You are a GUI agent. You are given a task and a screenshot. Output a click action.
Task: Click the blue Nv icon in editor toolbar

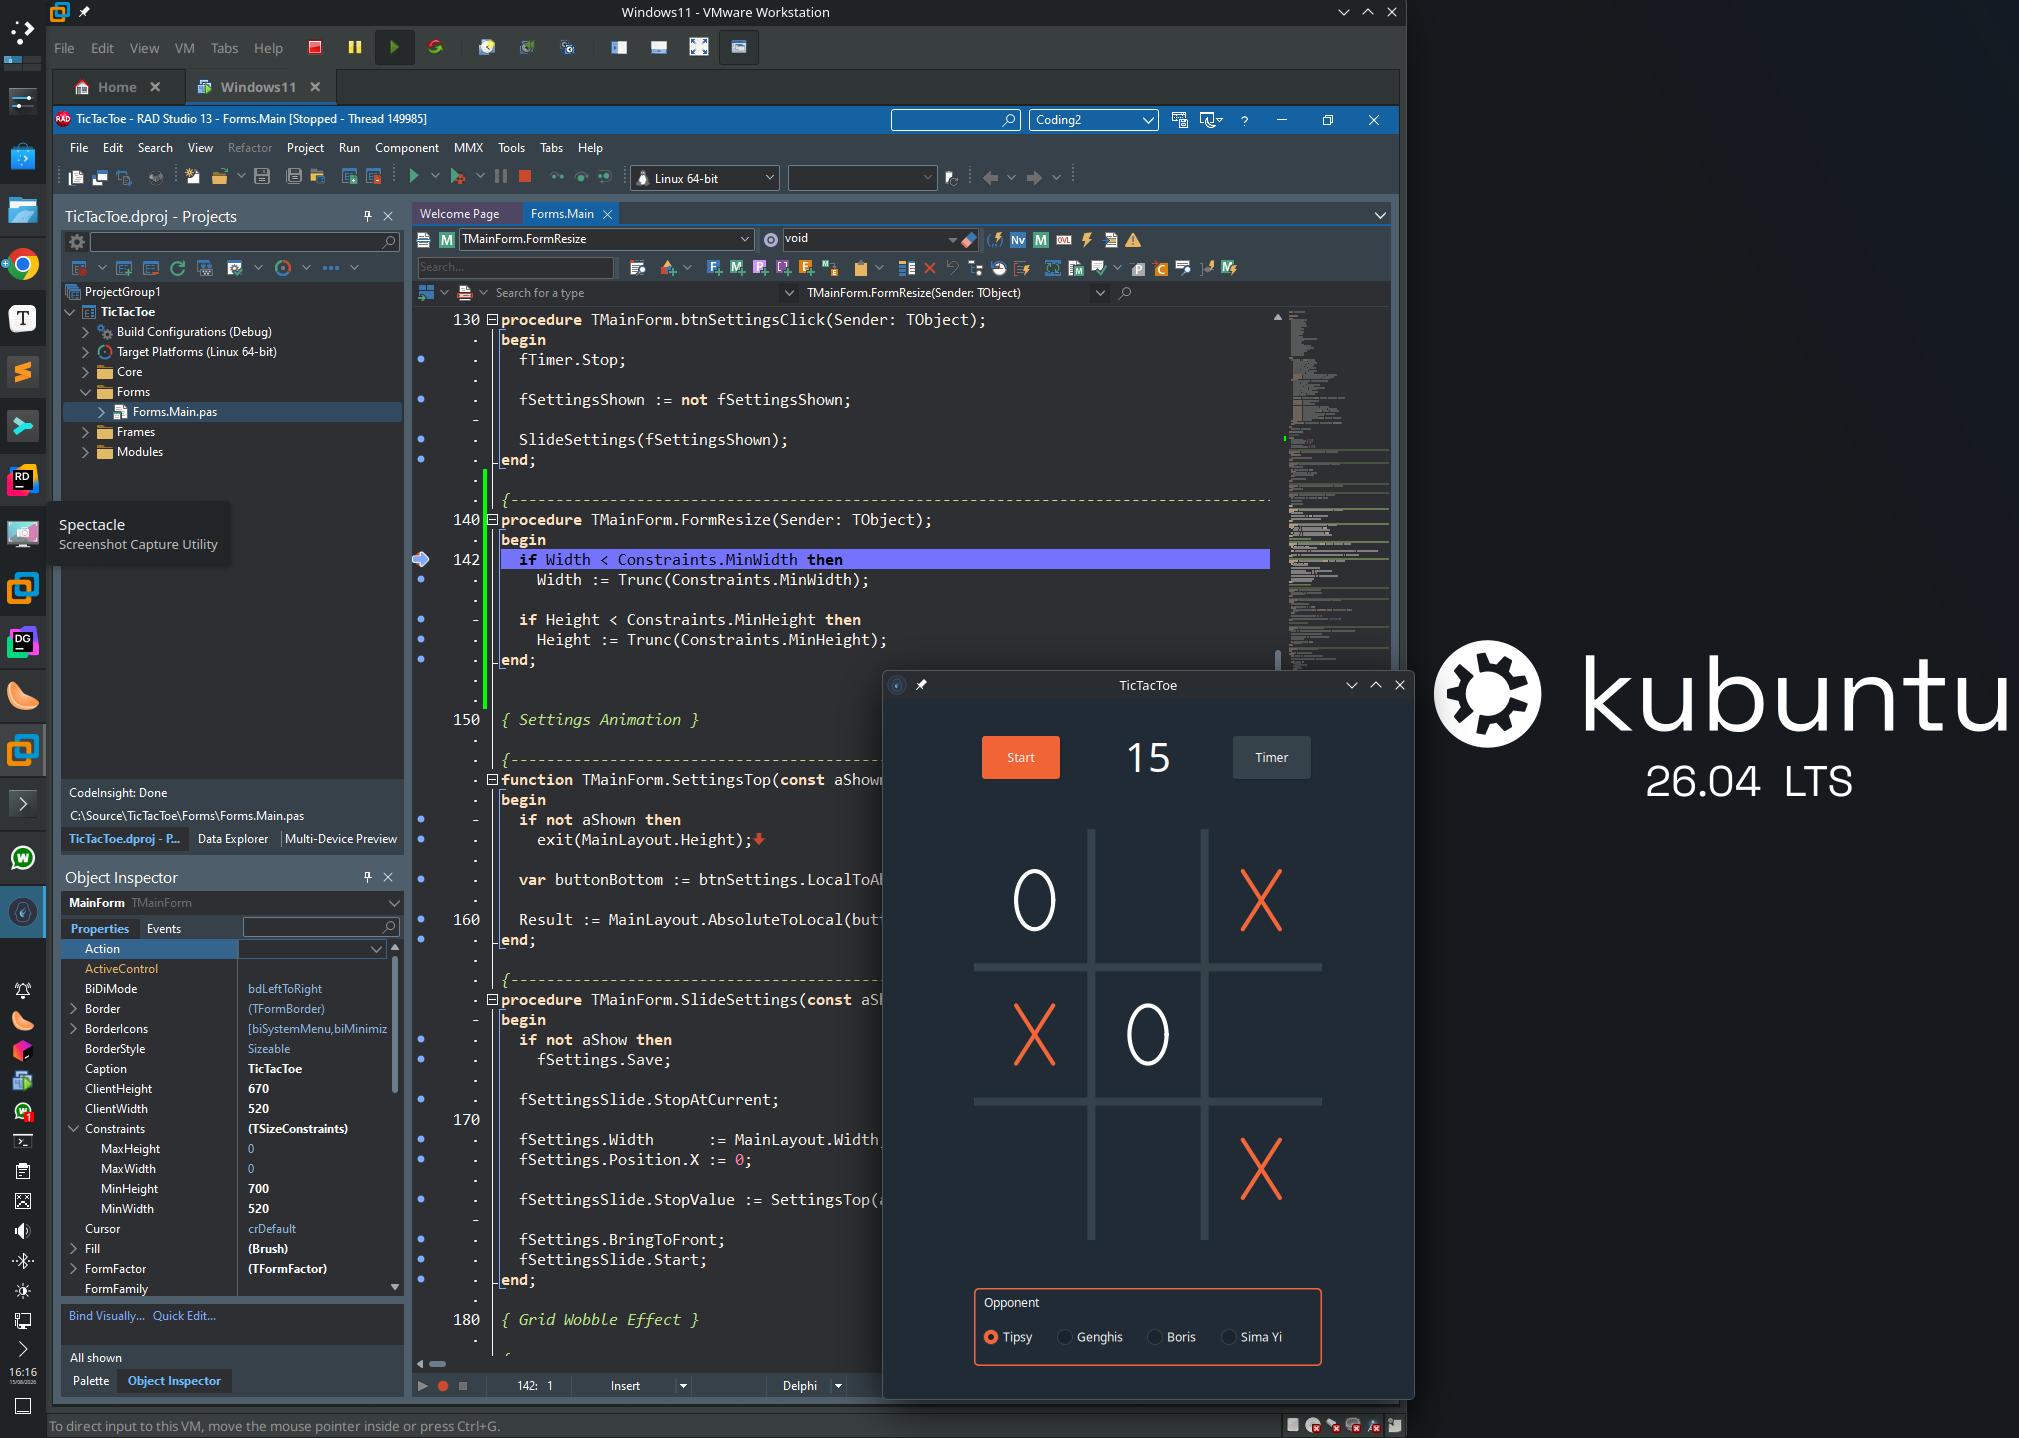pos(1018,240)
